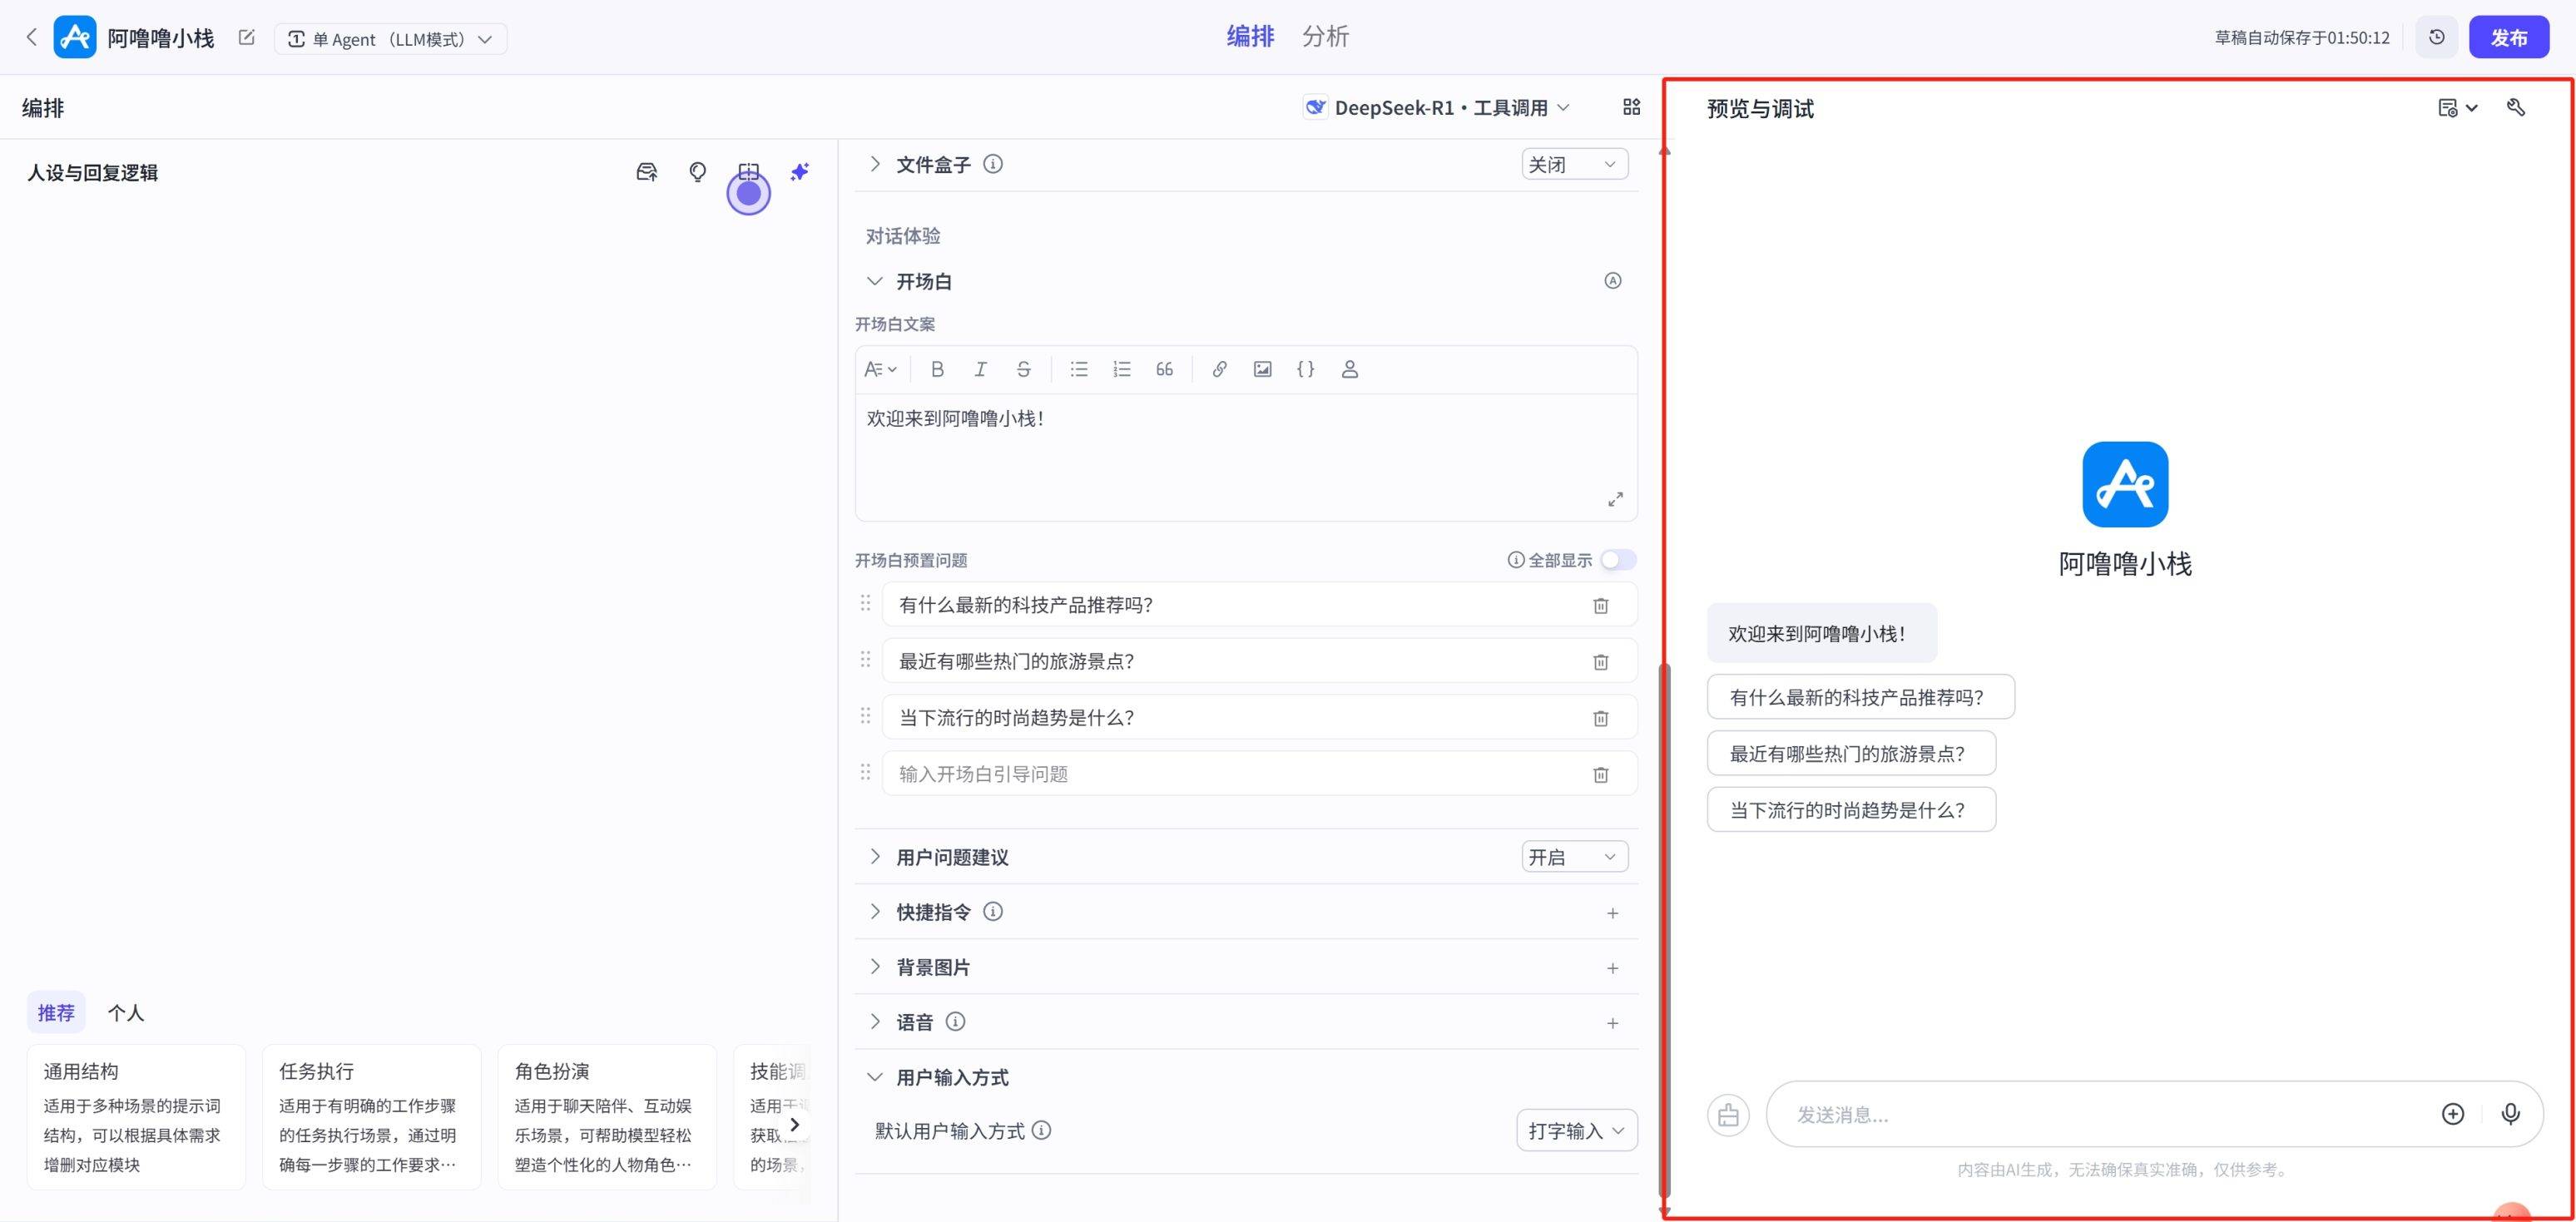
Task: Switch to the 分析 tab
Action: (1325, 37)
